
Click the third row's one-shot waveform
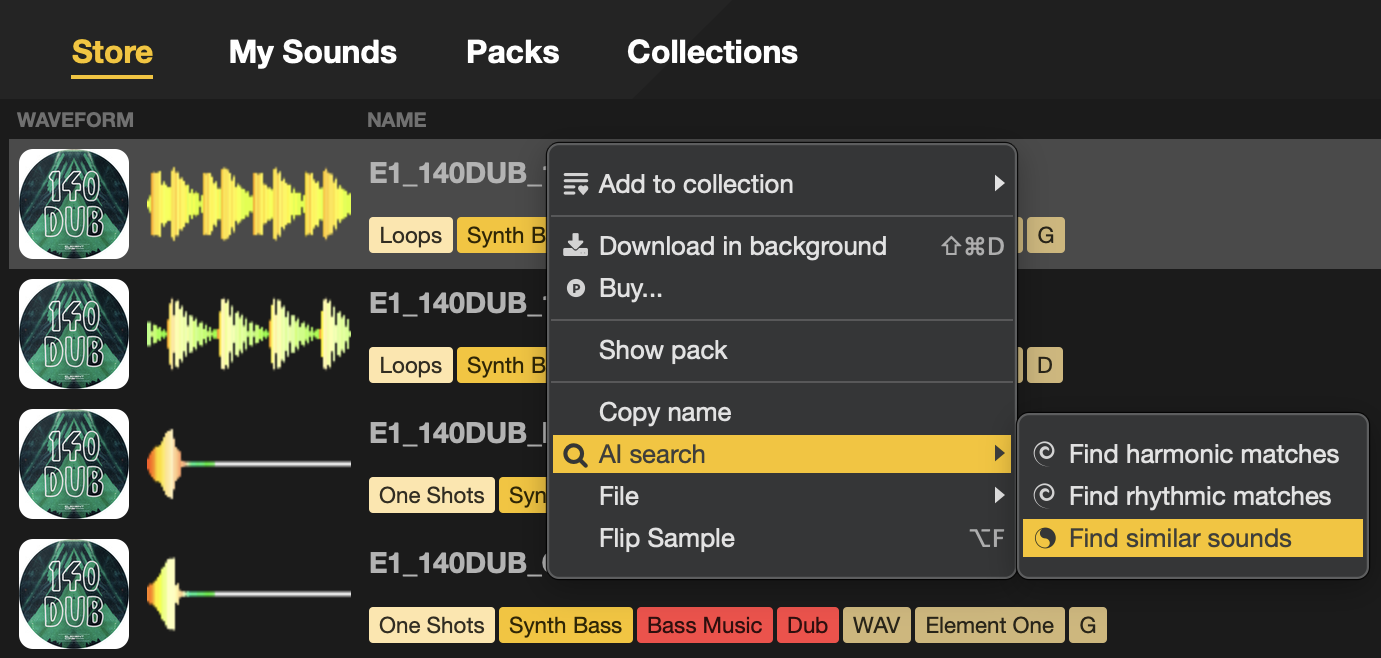click(249, 464)
